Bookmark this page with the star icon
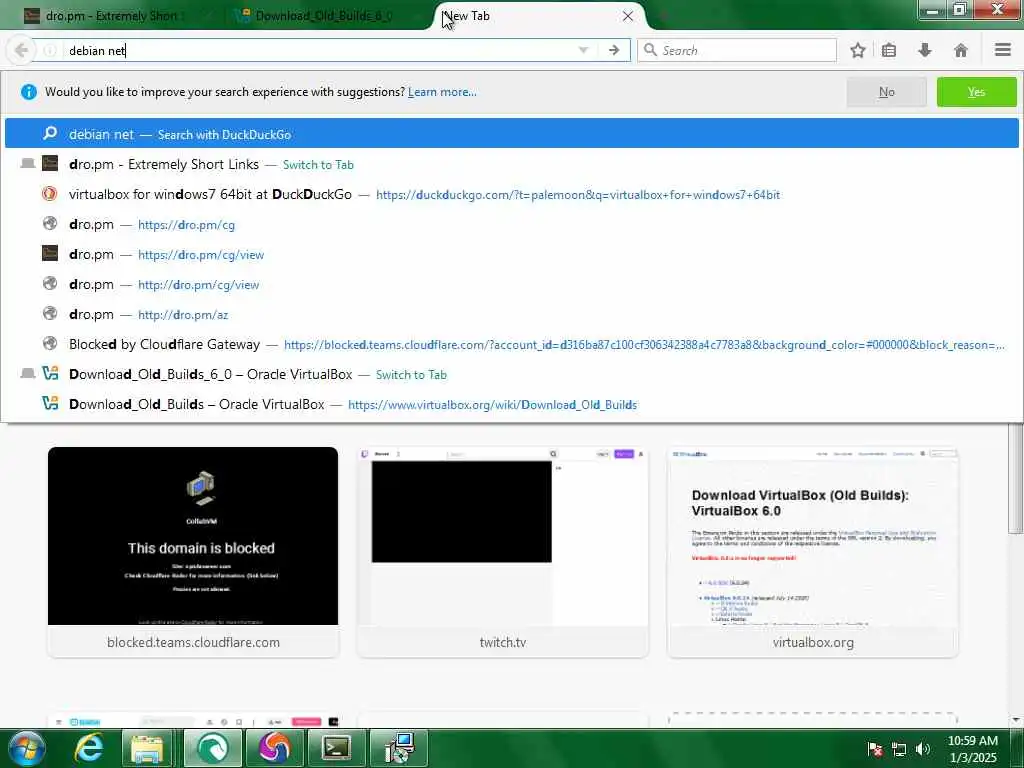 857,50
